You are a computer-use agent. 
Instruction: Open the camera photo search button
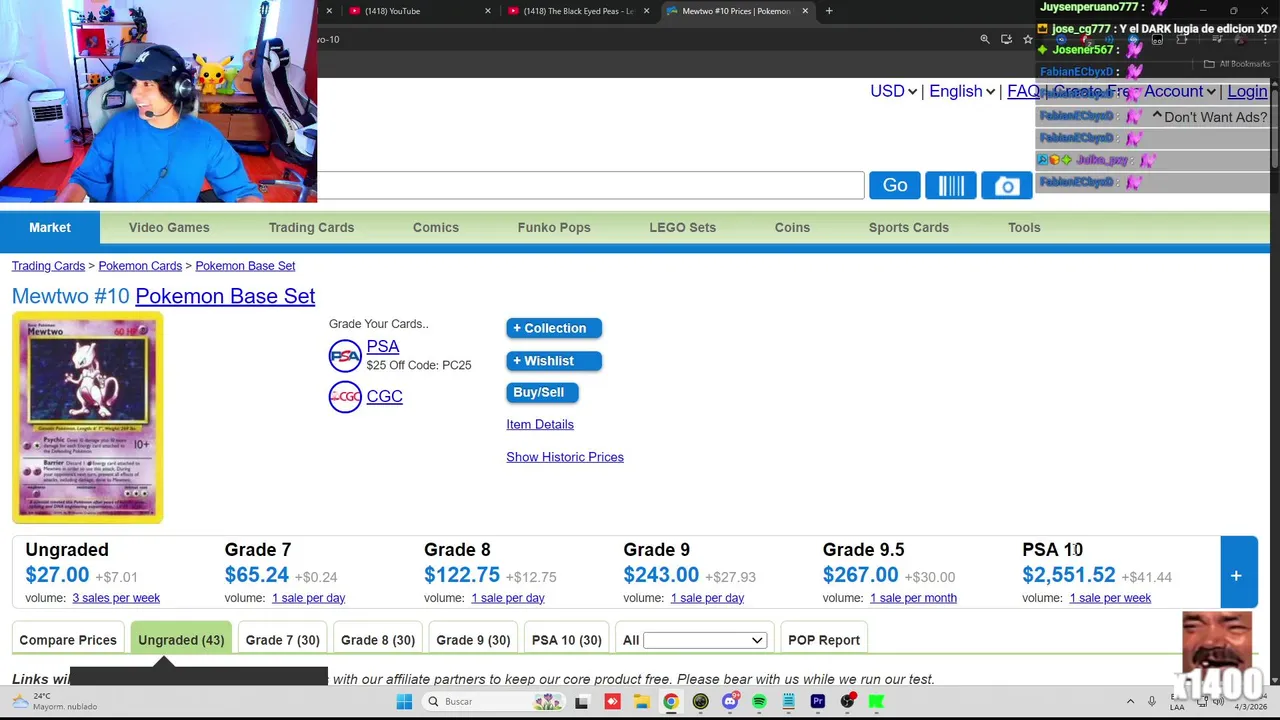1007,185
